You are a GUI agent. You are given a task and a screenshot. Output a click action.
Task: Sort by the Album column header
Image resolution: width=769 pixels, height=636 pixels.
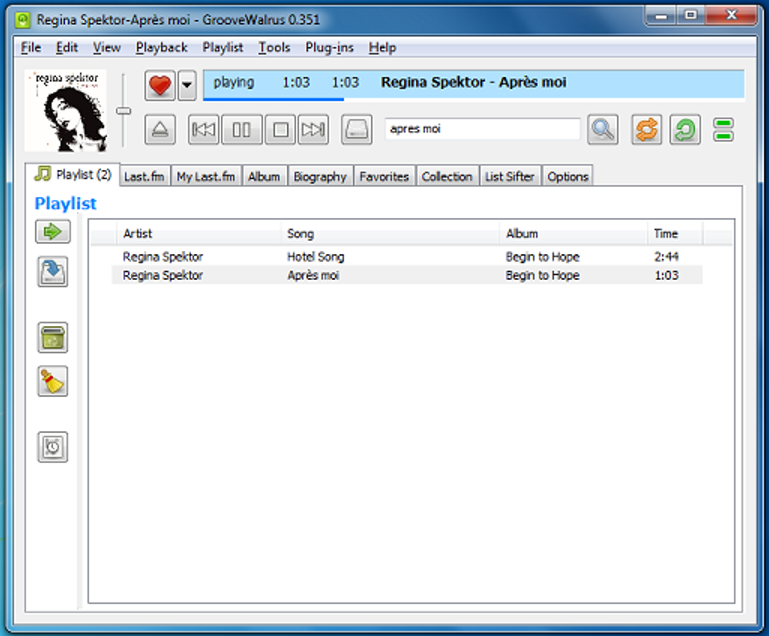tap(573, 234)
